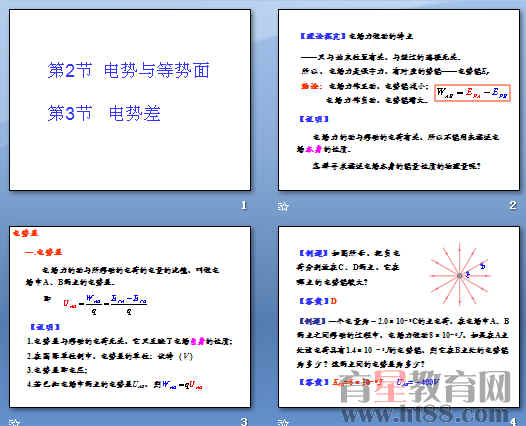Click the red 一.电势差 heading on slide 3

click(x=43, y=252)
